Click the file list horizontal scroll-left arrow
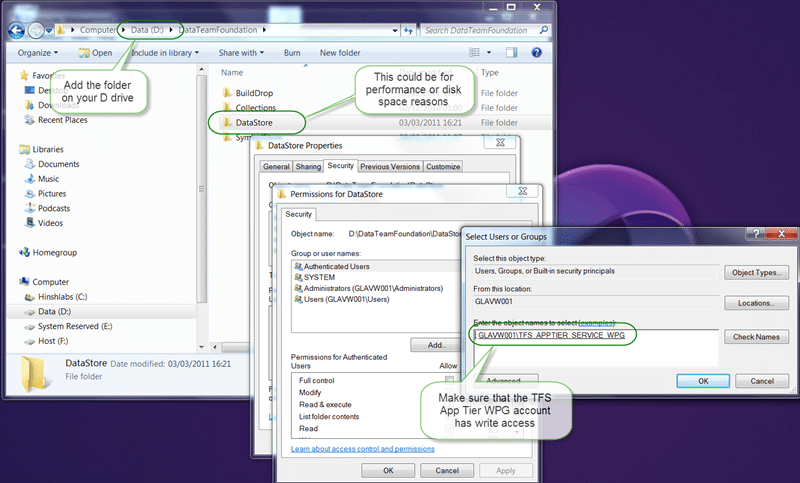 (215, 347)
